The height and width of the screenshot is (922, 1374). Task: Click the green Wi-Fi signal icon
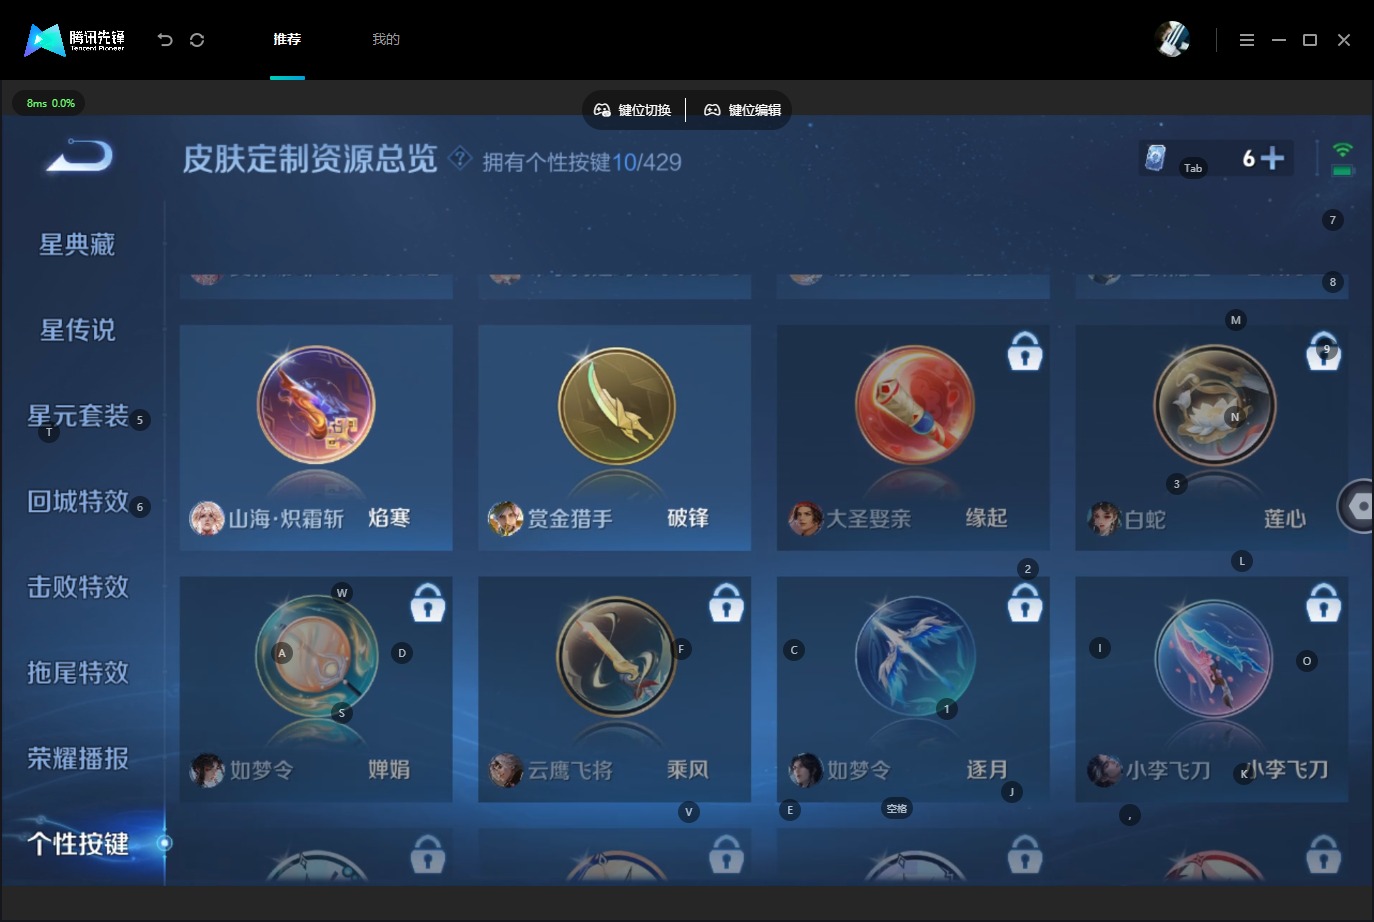point(1343,150)
